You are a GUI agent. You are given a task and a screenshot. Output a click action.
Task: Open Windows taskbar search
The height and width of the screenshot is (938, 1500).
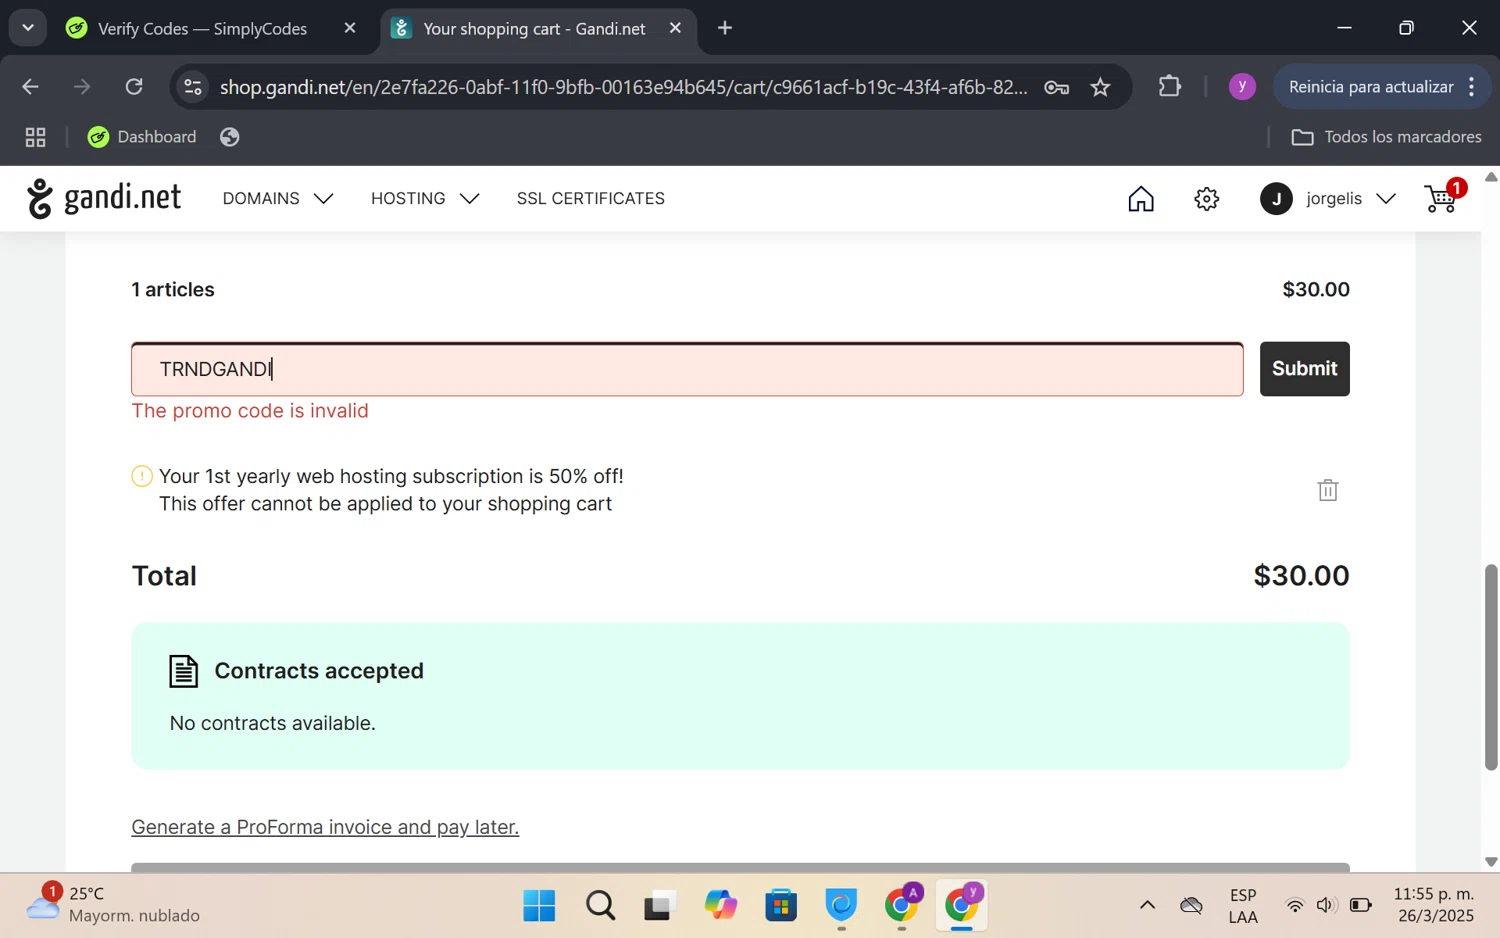[x=600, y=906]
